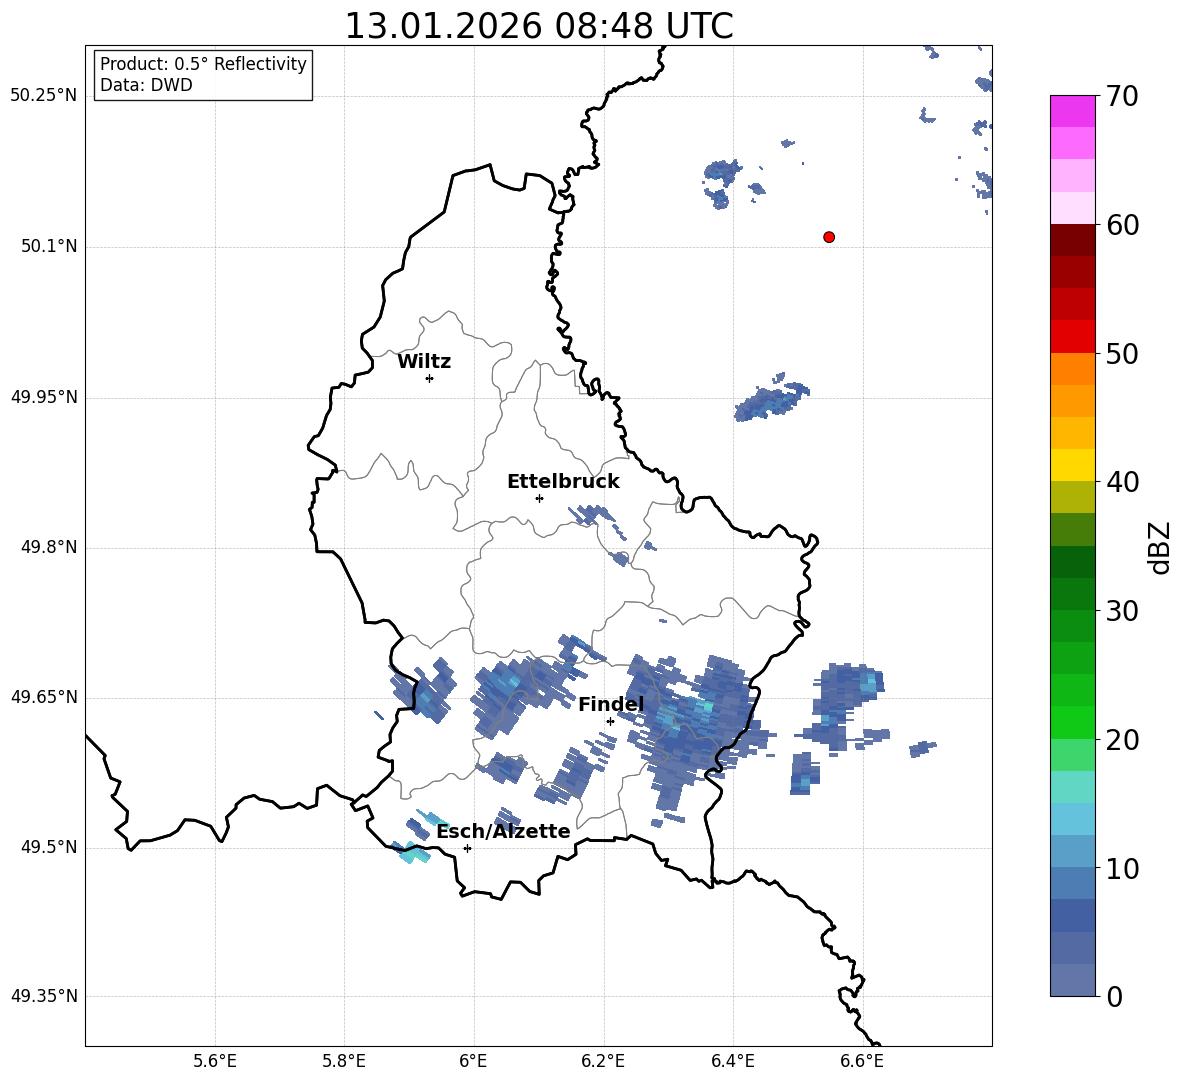Click the 6.4°E longitude label
Image resolution: width=1184 pixels, height=1081 pixels.
(x=732, y=1061)
